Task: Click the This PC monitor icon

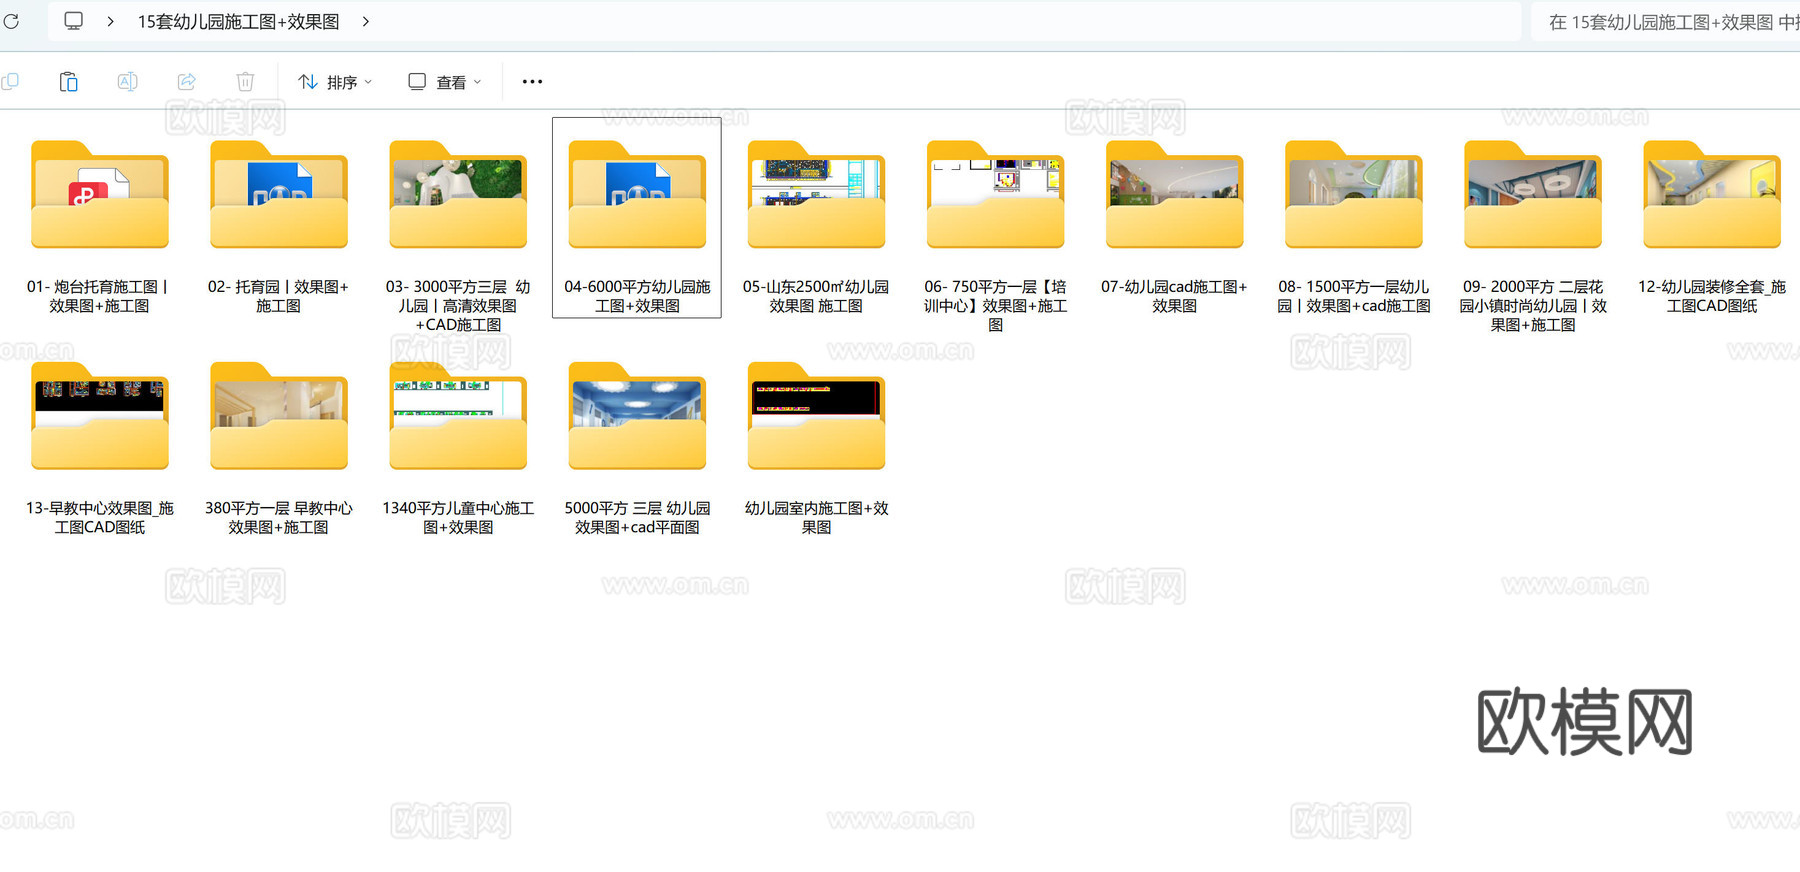Action: pos(73,21)
